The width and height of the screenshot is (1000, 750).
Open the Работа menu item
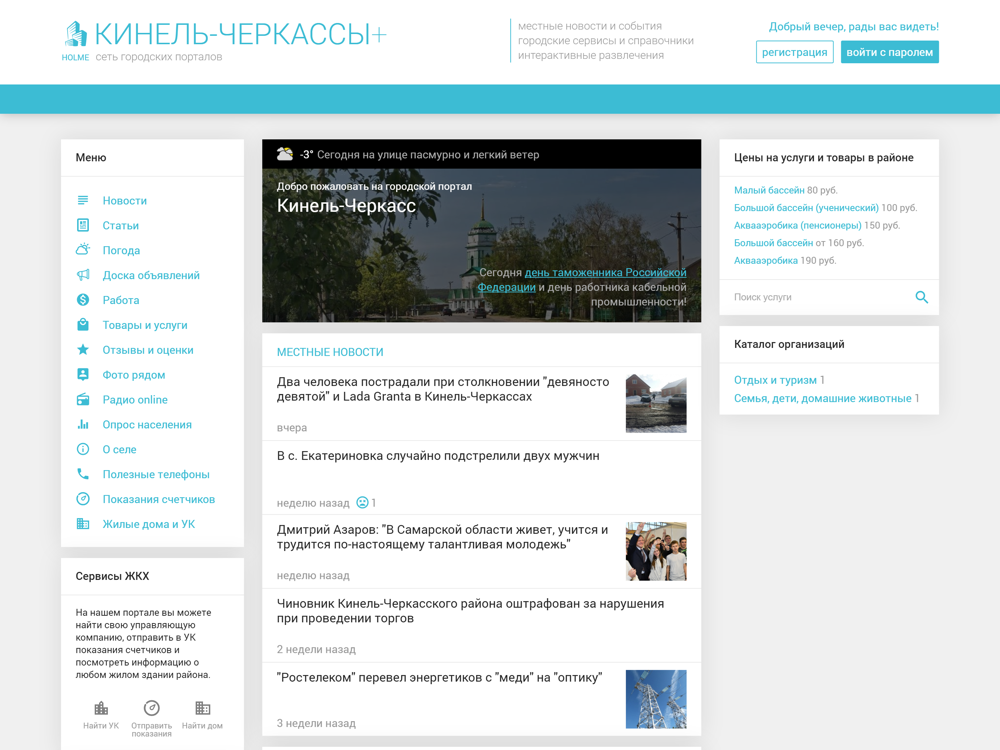coord(121,300)
